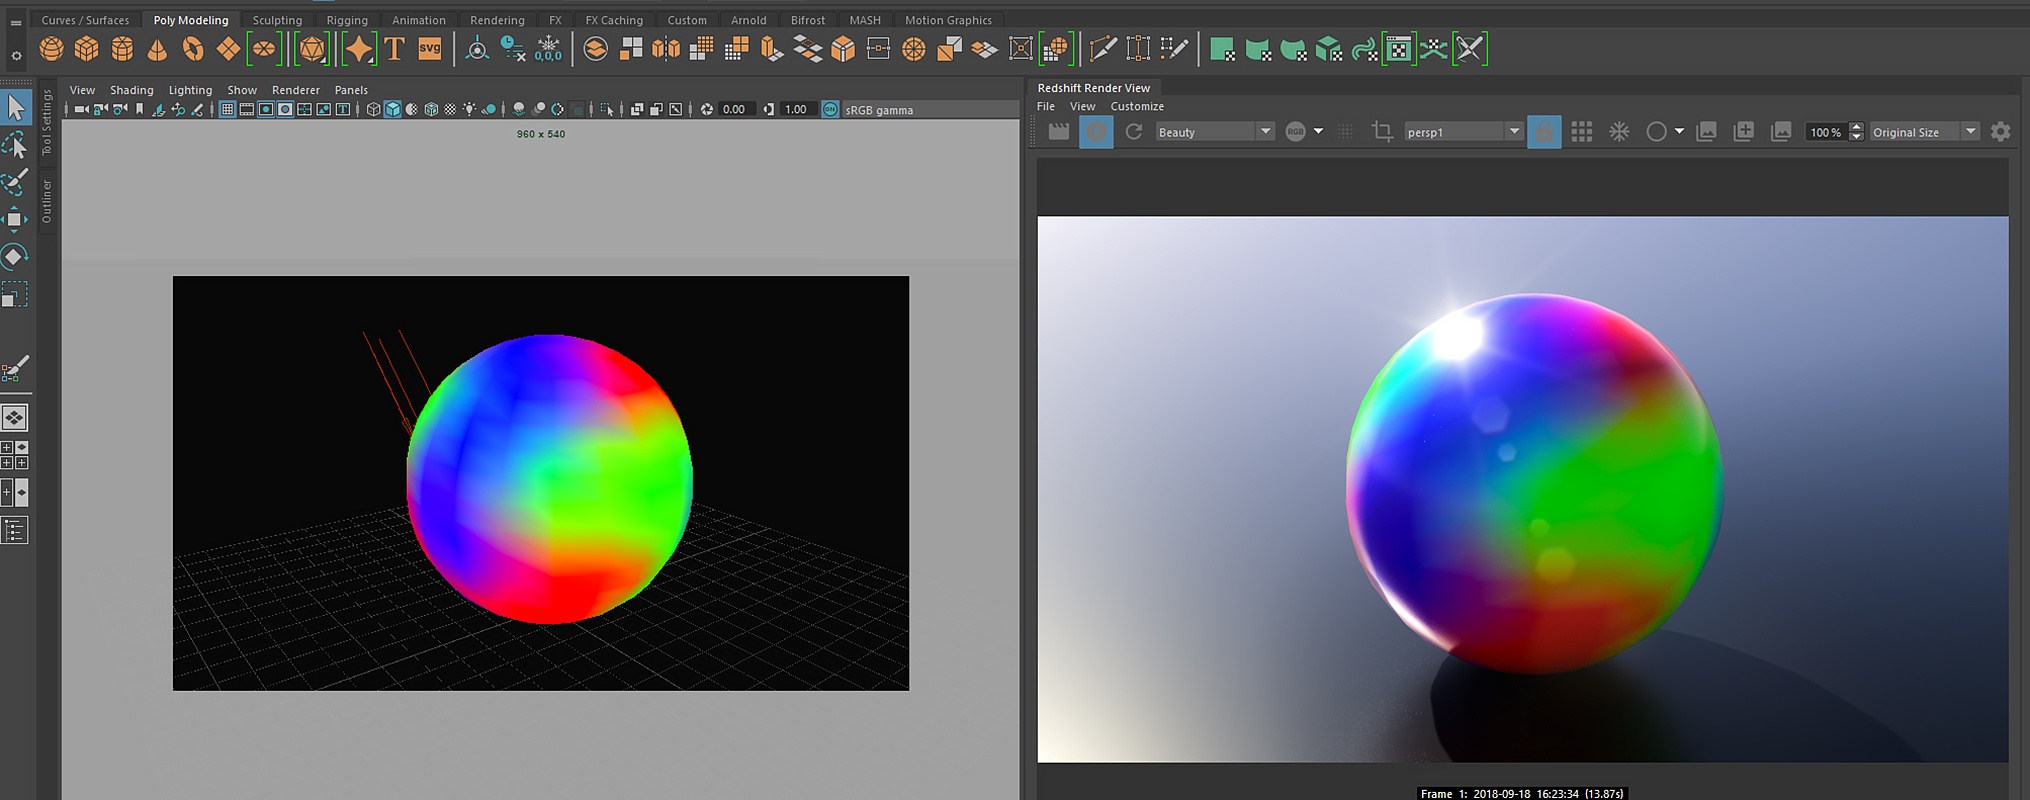Click the viewport gamma value field 1.00
This screenshot has width=2030, height=800.
[796, 110]
